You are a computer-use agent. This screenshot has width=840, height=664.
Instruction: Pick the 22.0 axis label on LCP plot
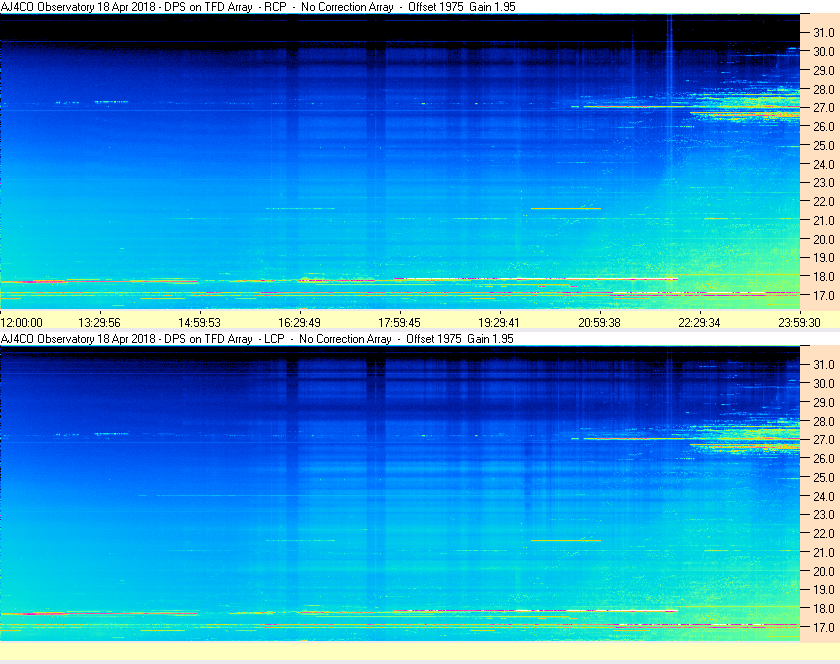[824, 534]
